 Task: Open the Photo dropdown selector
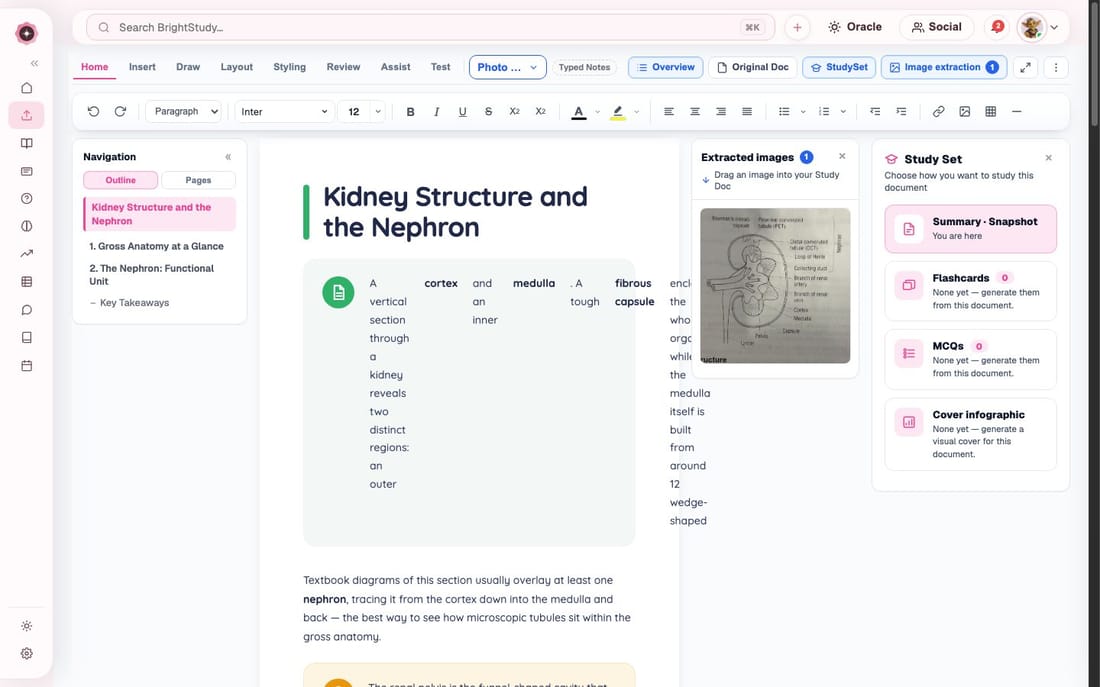click(x=507, y=67)
